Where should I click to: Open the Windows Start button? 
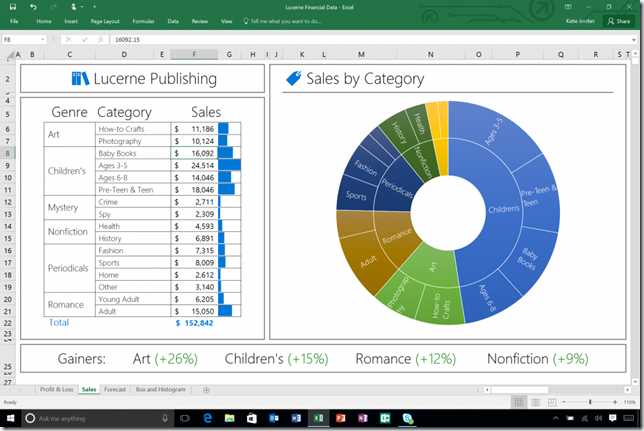[11, 418]
